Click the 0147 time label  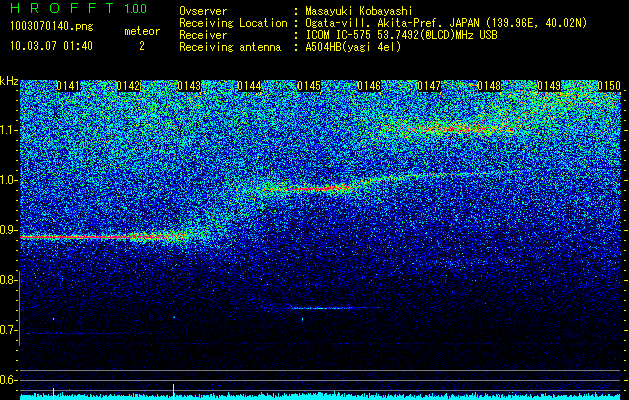coord(429,86)
